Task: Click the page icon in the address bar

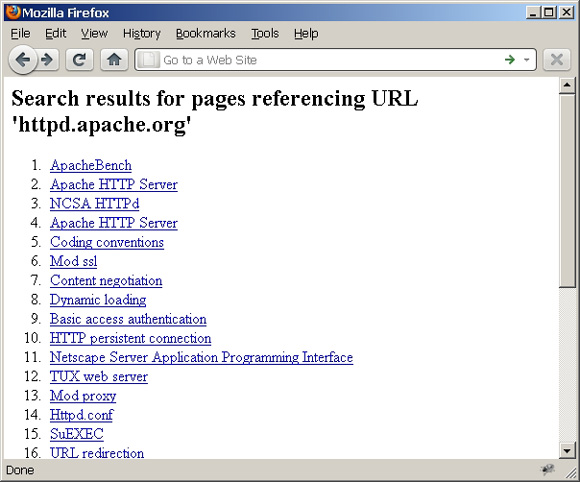Action: point(149,59)
